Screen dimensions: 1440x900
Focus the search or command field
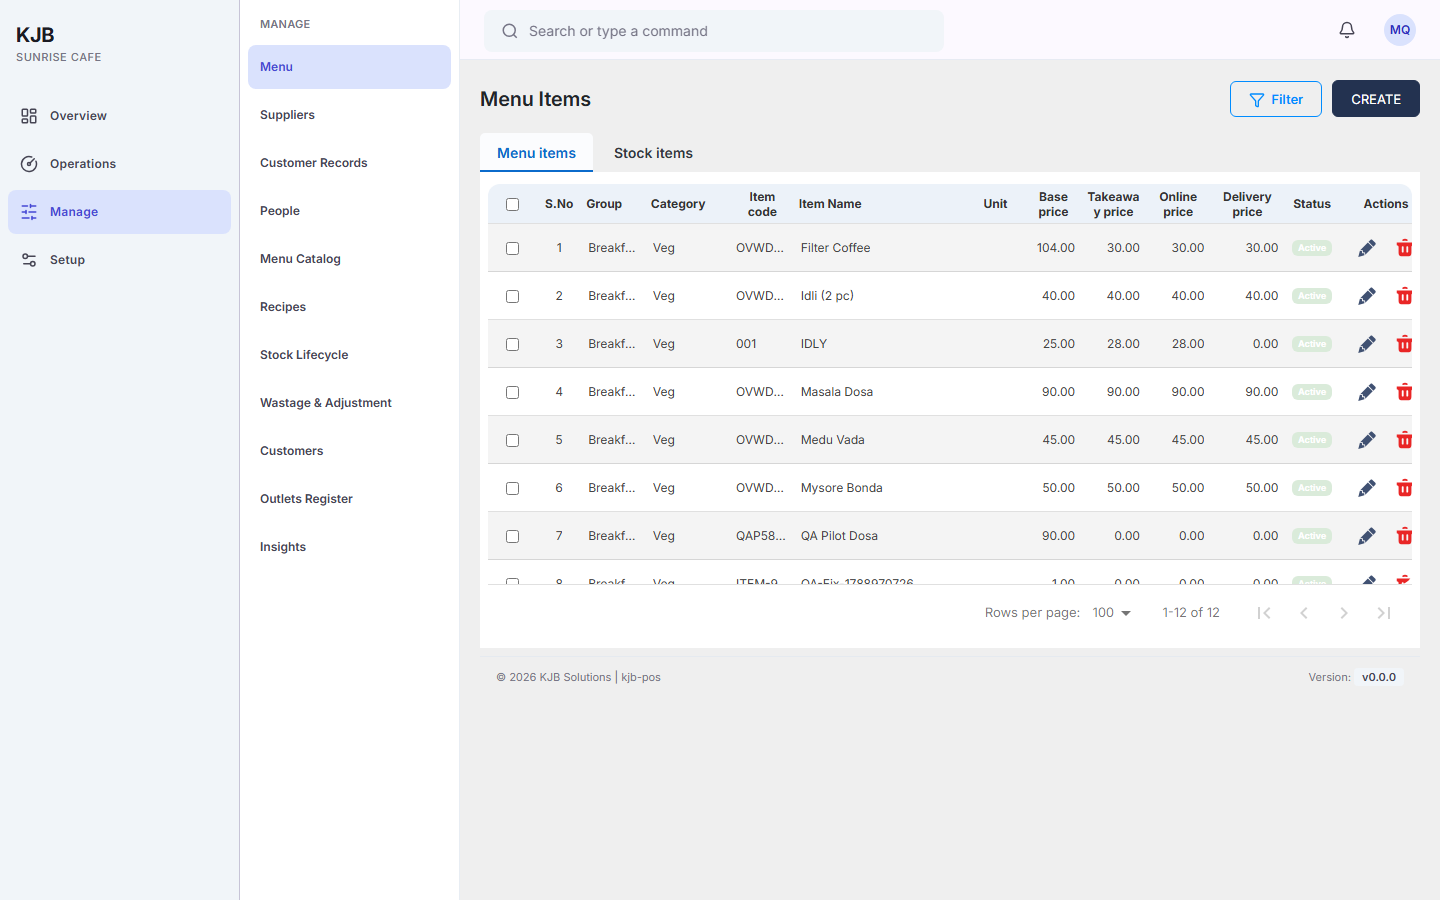tap(714, 31)
